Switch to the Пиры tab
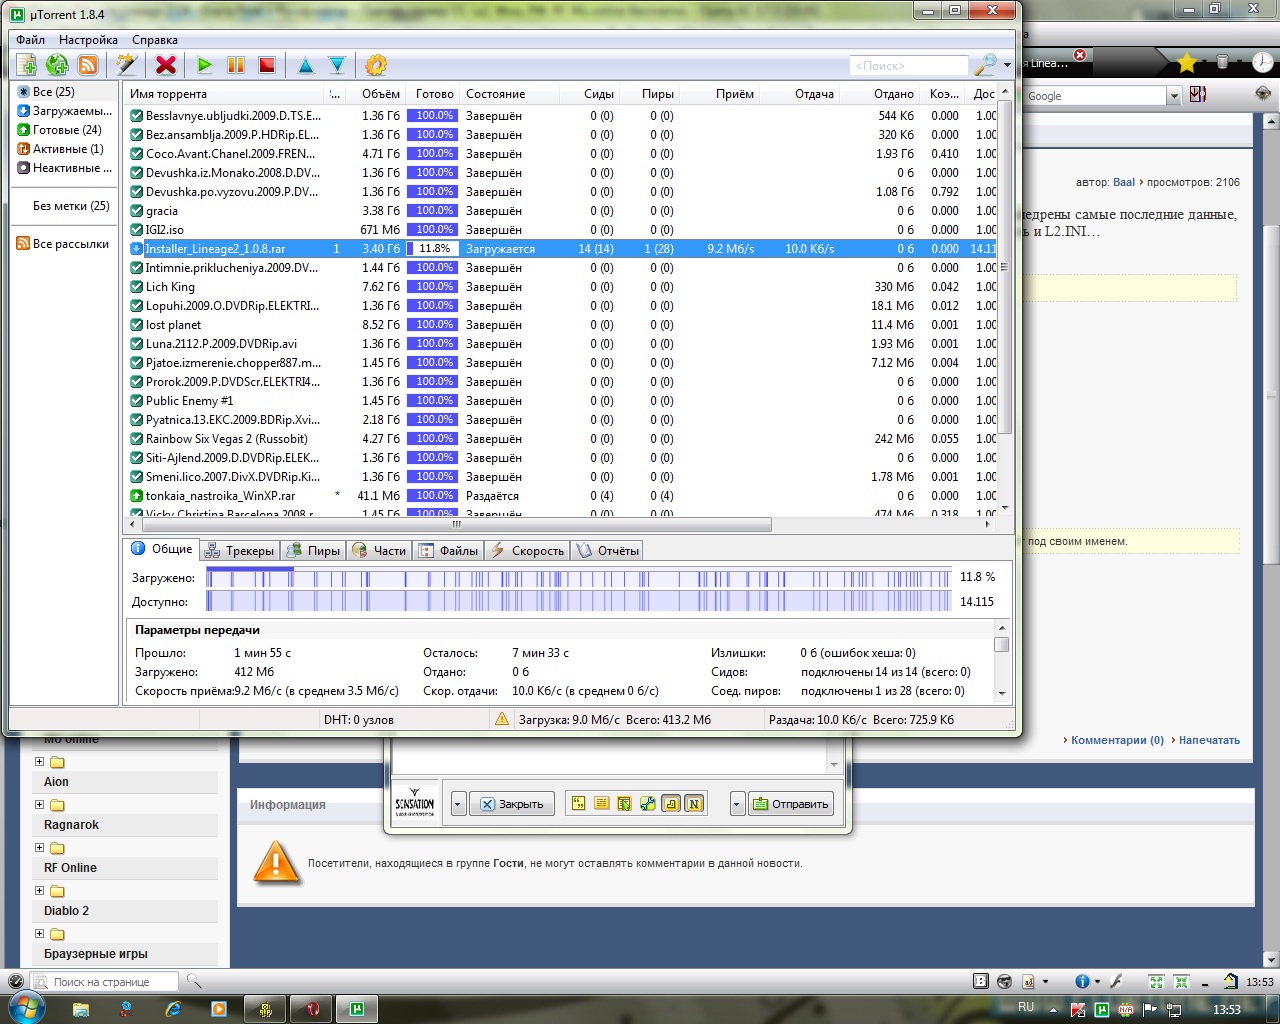This screenshot has height=1024, width=1280. click(x=313, y=551)
